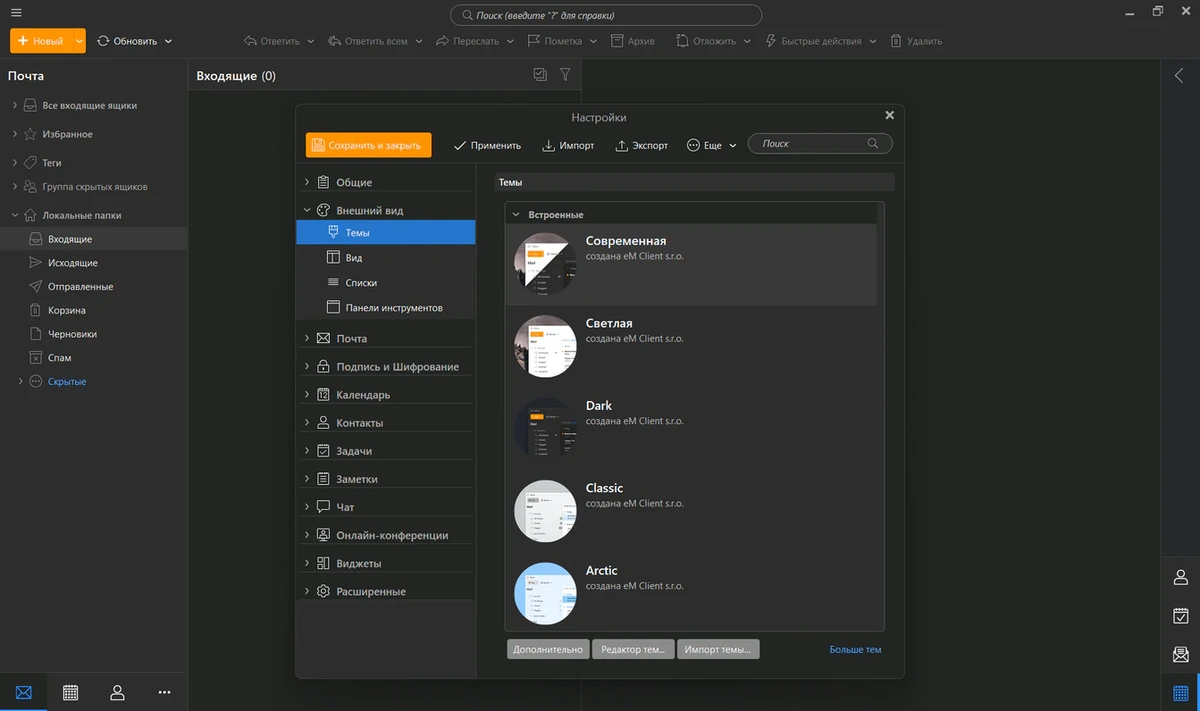This screenshot has height=711, width=1200.
Task: Open the Новый dropdown arrow
Action: tap(79, 41)
